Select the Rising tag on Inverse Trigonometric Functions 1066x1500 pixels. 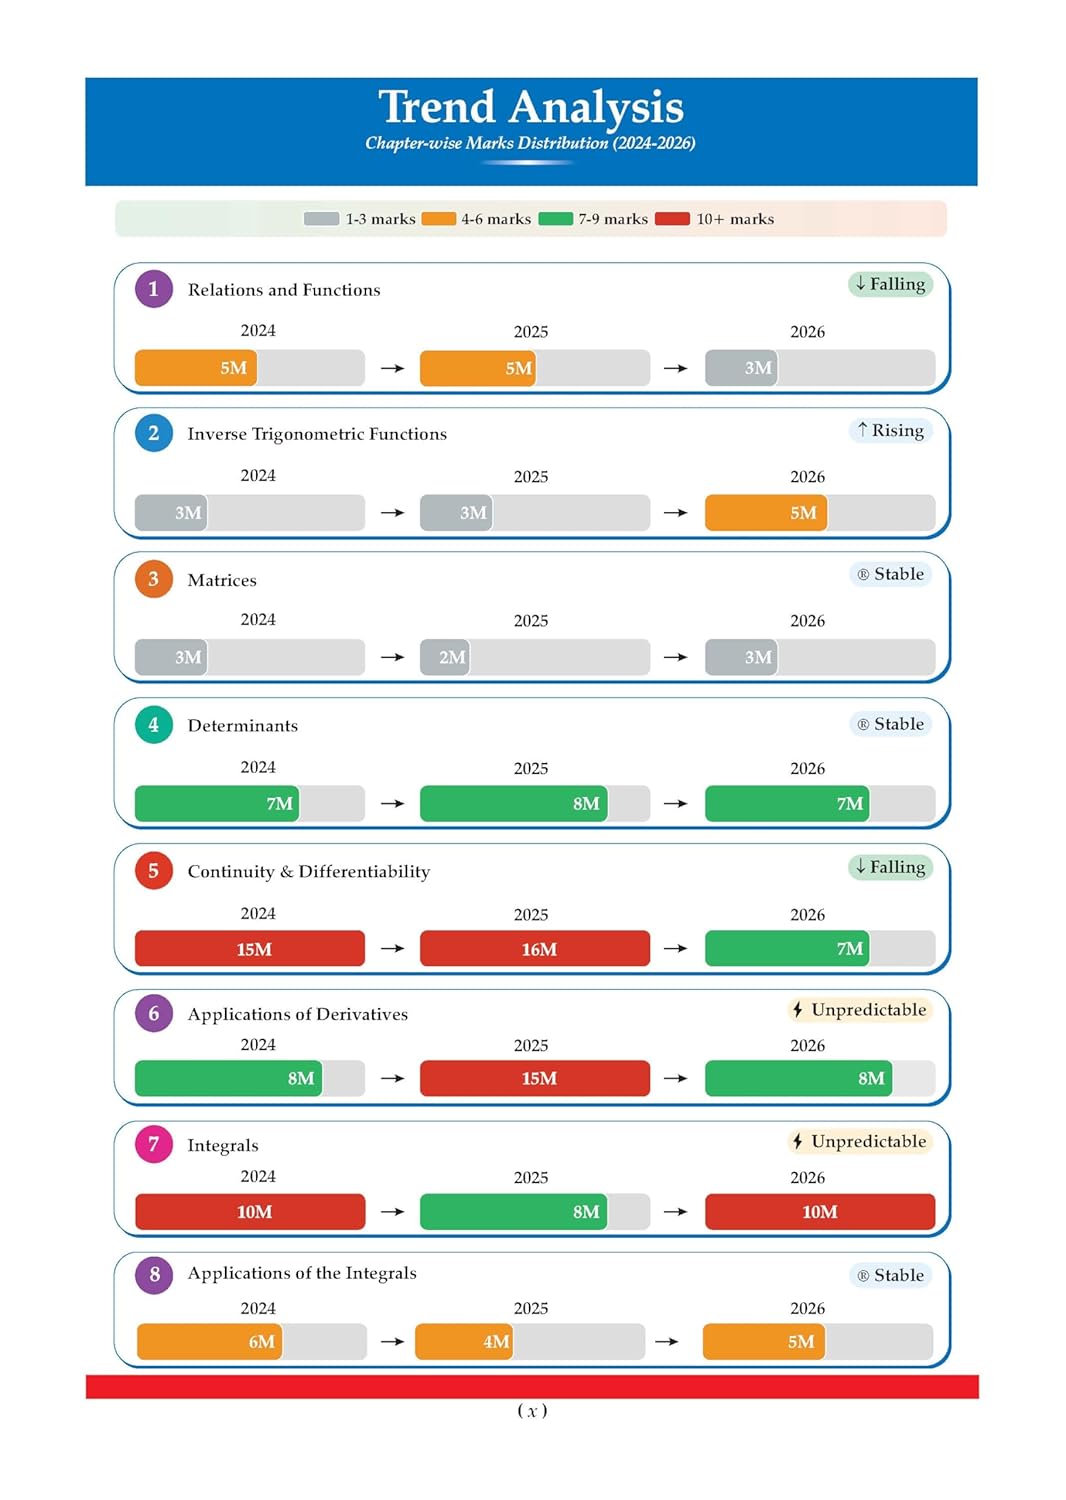tap(890, 430)
